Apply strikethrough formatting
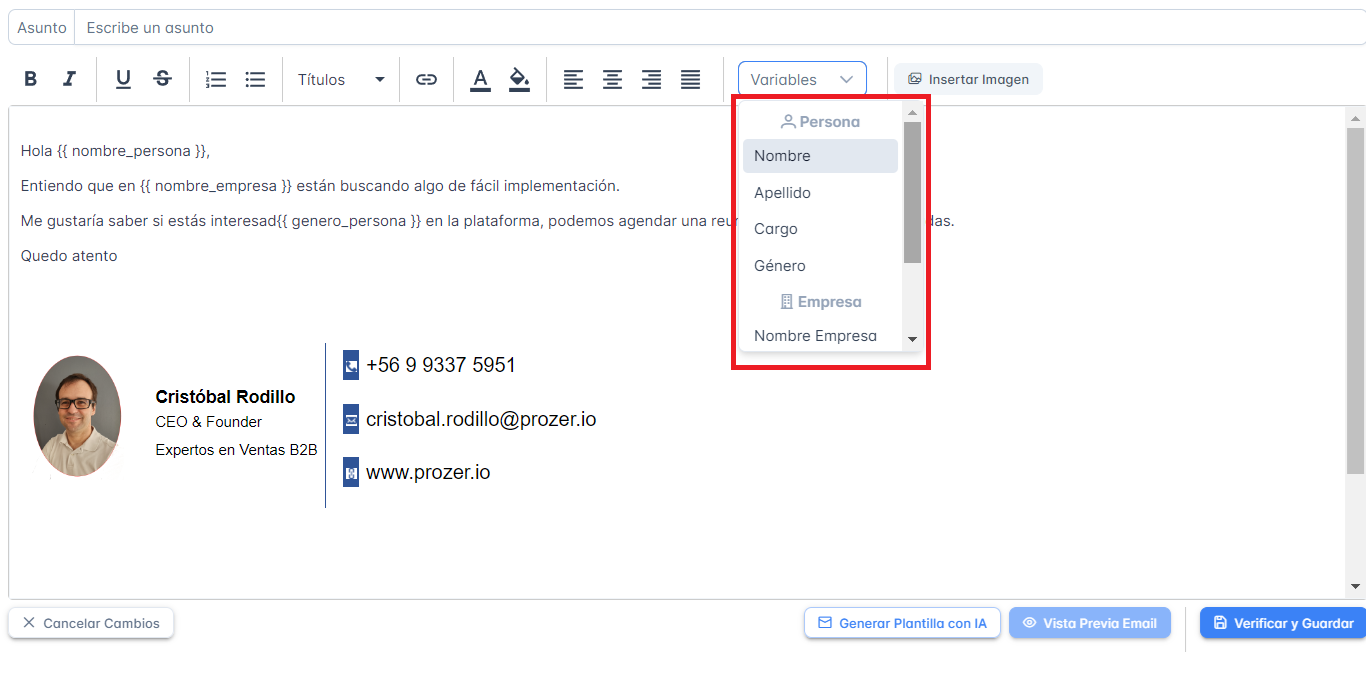This screenshot has width=1366, height=675. [x=162, y=79]
